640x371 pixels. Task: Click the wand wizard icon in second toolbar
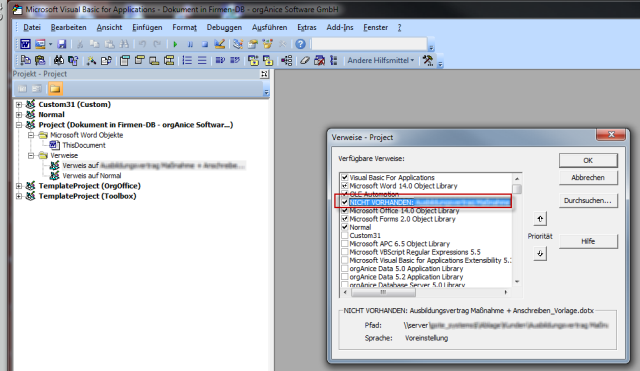[91, 60]
